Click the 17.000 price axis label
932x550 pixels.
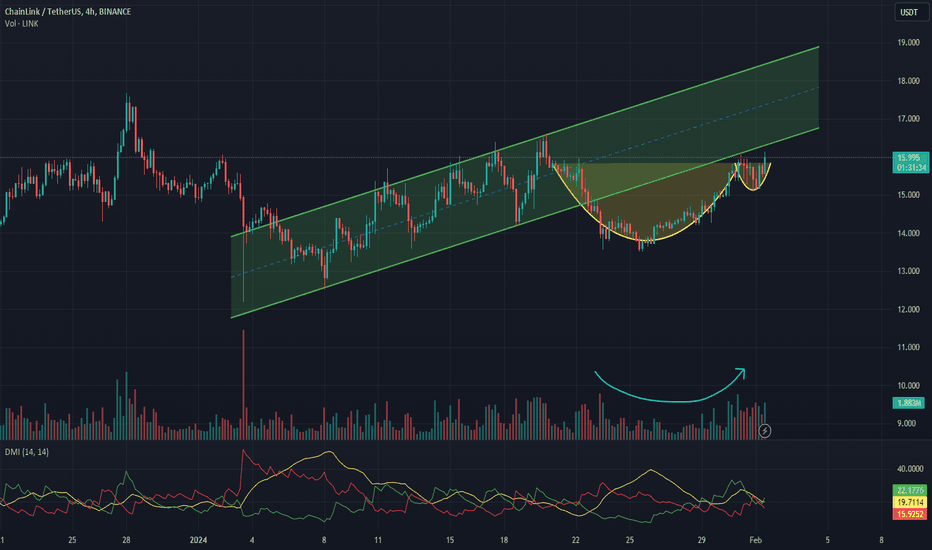coord(909,119)
